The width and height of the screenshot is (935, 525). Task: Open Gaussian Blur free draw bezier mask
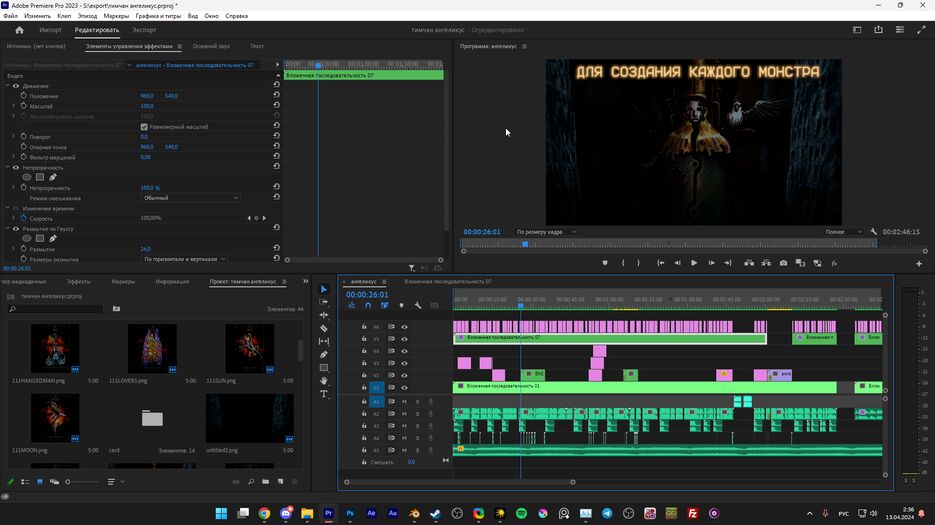pos(53,239)
